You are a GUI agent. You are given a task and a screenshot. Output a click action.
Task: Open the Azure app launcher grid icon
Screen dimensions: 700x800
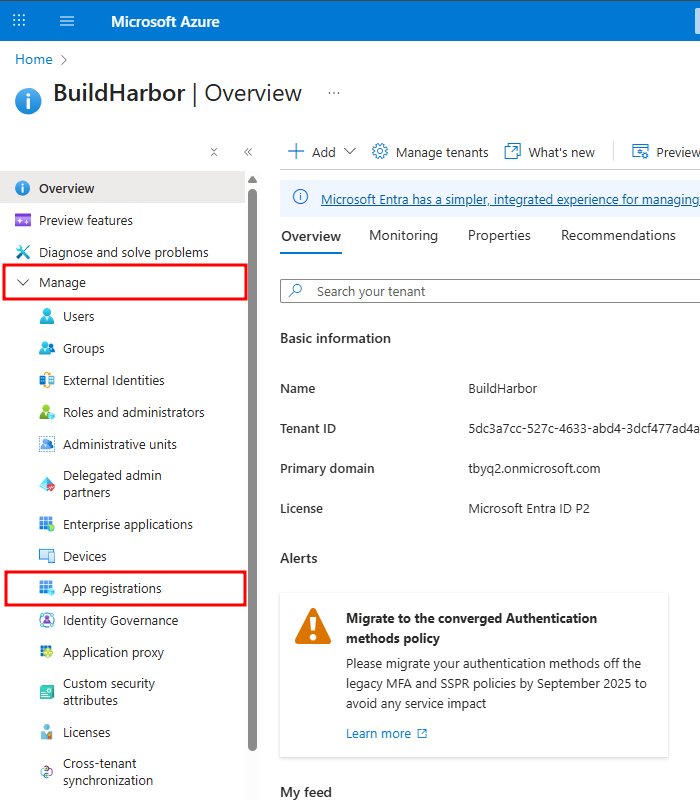[x=19, y=21]
